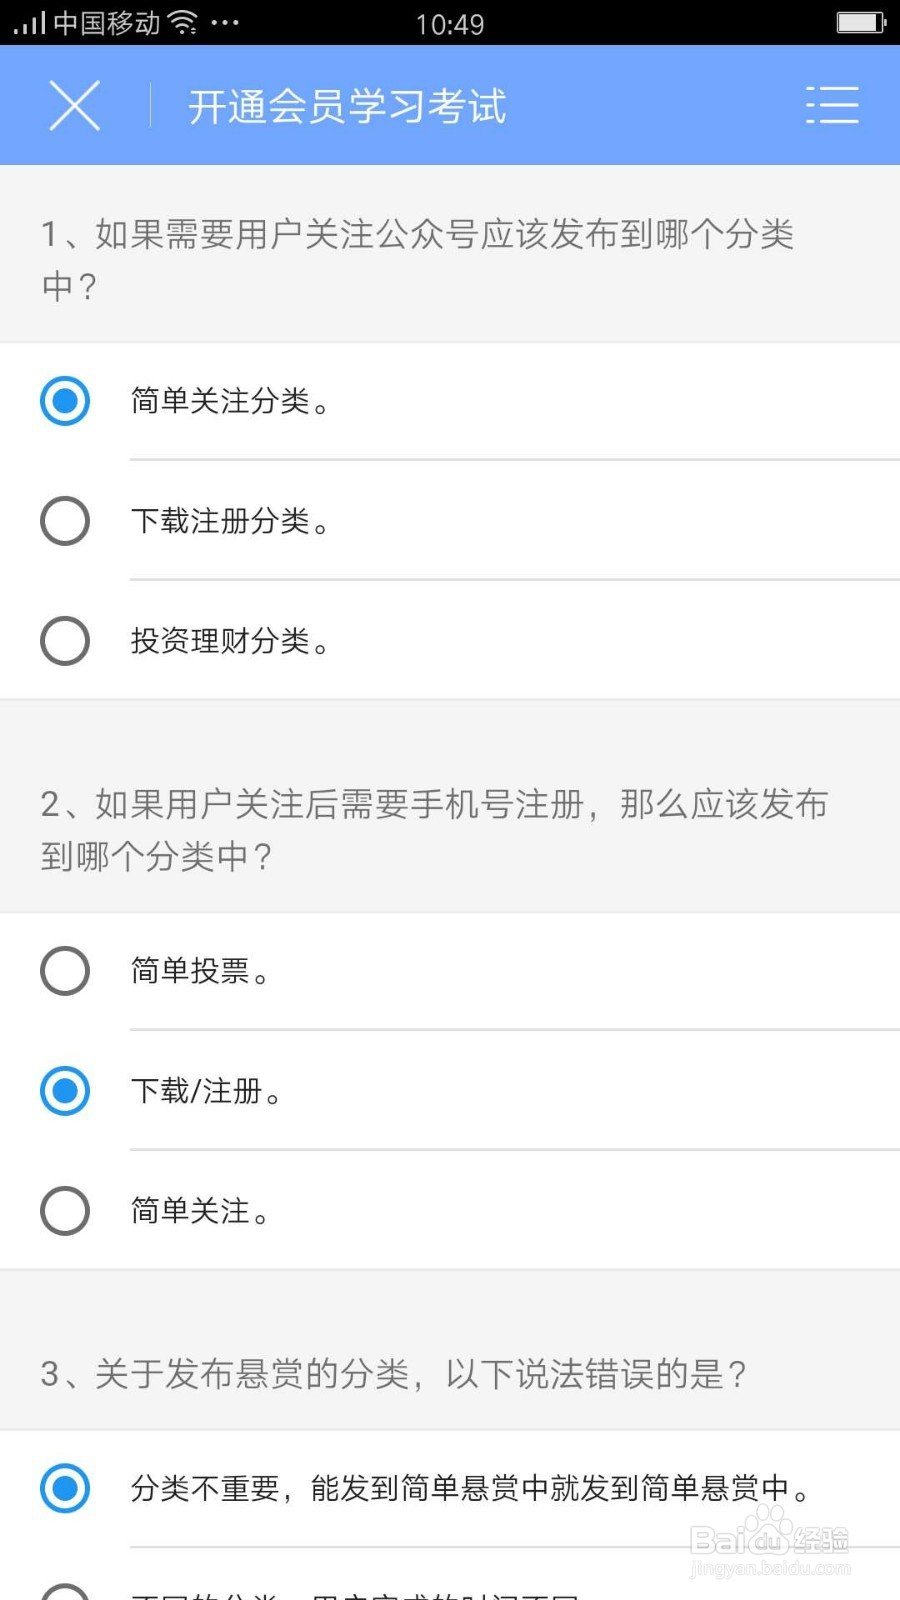The image size is (900, 1600).
Task: Close the exam page with X icon
Action: [75, 105]
